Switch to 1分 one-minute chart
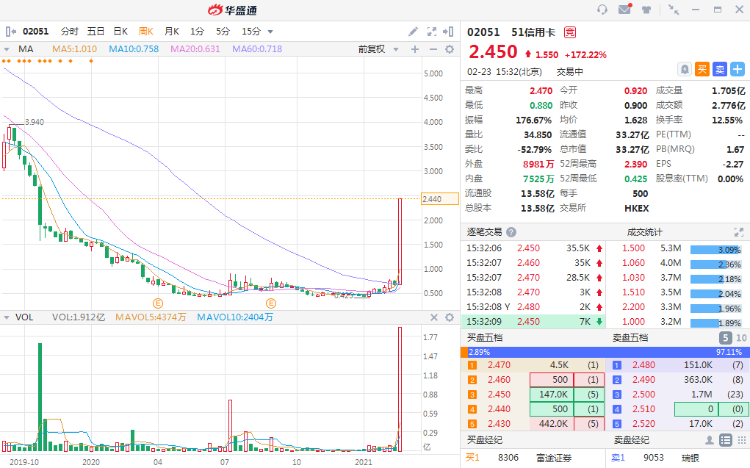This screenshot has width=750, height=468. [197, 32]
